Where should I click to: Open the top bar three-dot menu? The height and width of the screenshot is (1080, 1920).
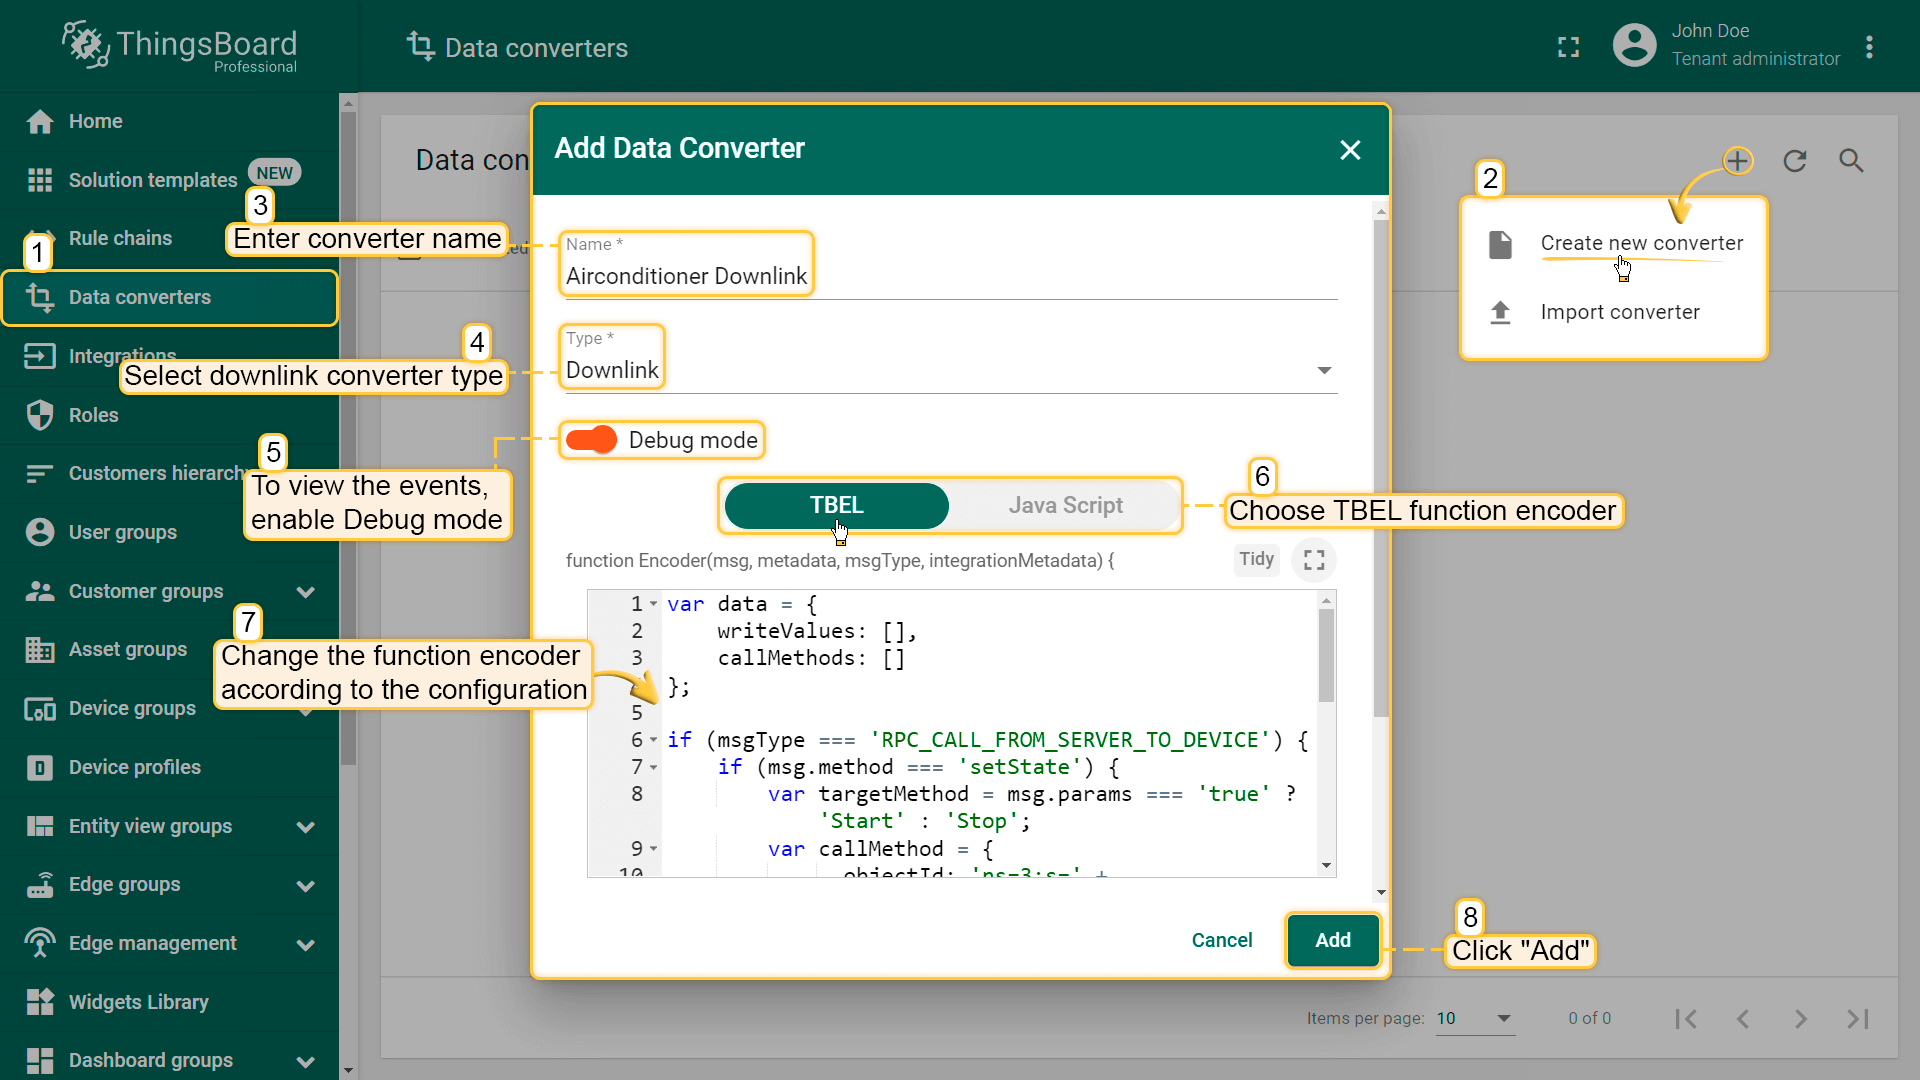coord(1869,47)
